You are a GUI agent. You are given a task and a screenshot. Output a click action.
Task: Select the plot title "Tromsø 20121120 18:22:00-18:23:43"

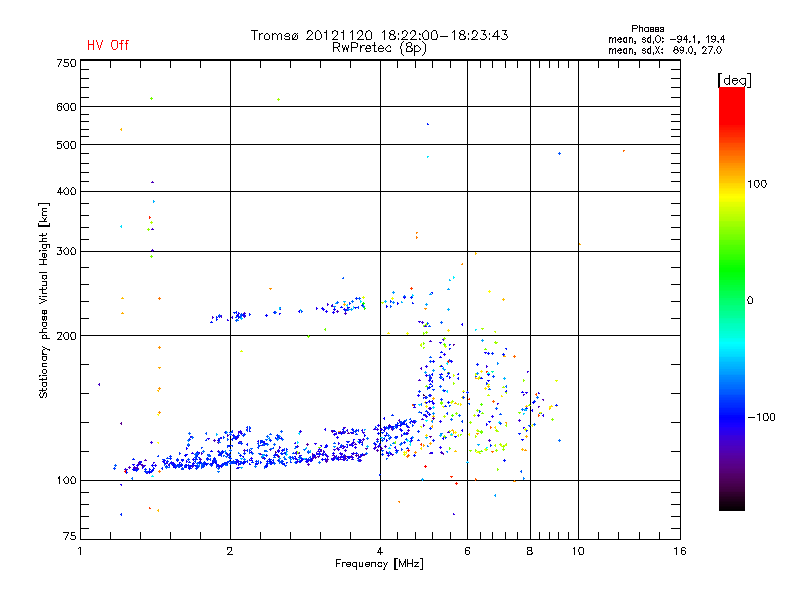(379, 35)
